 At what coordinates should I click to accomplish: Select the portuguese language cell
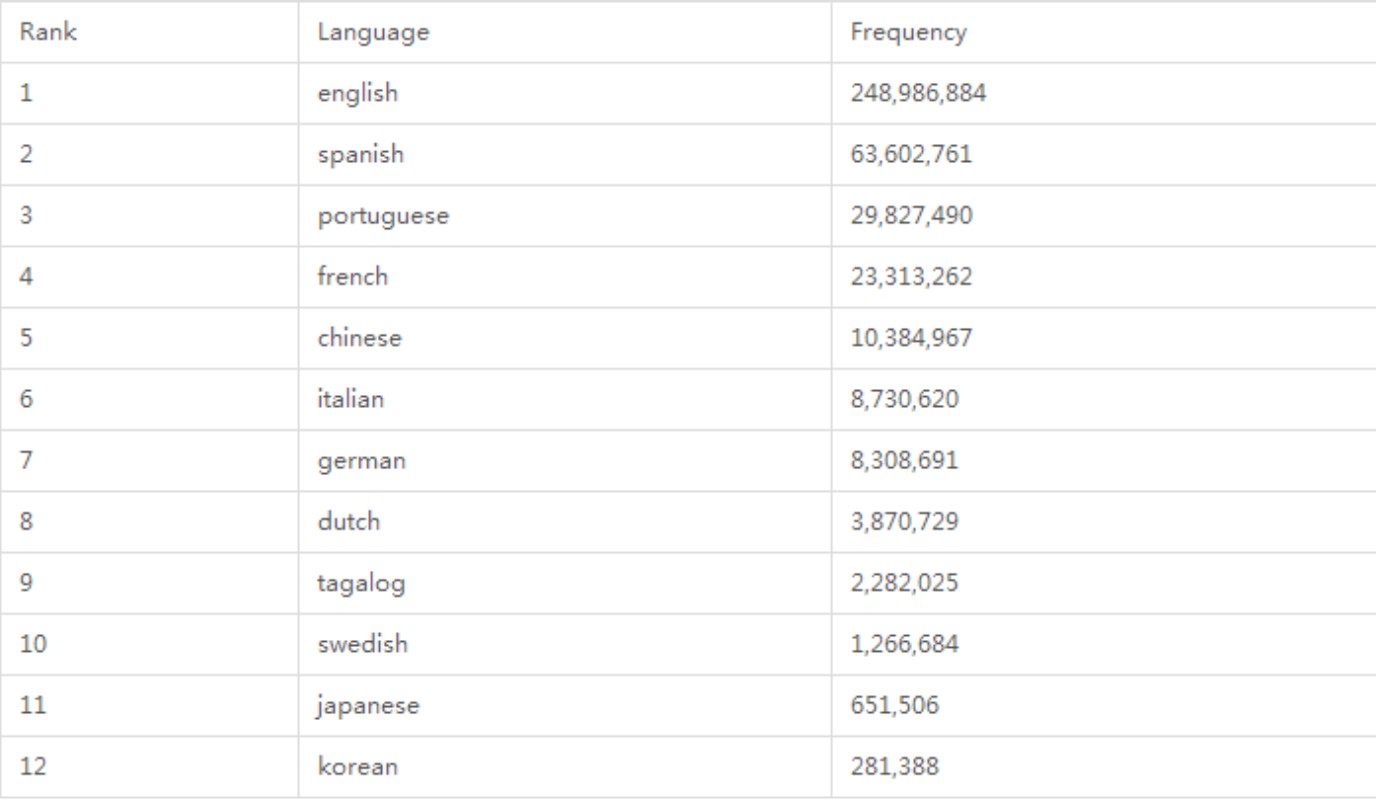click(383, 215)
